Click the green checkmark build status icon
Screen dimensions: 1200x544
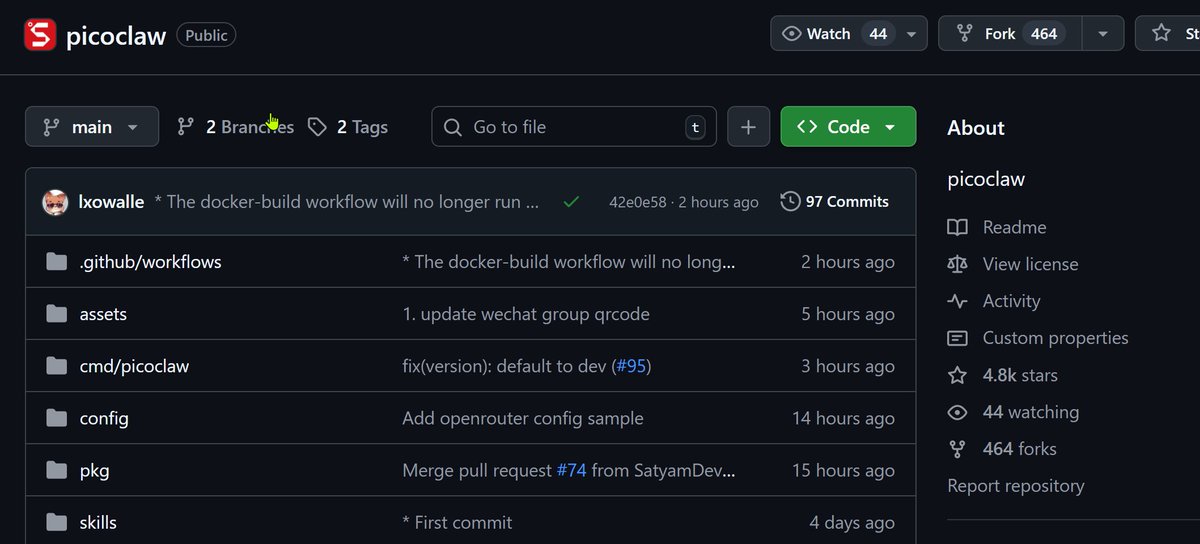tap(571, 202)
